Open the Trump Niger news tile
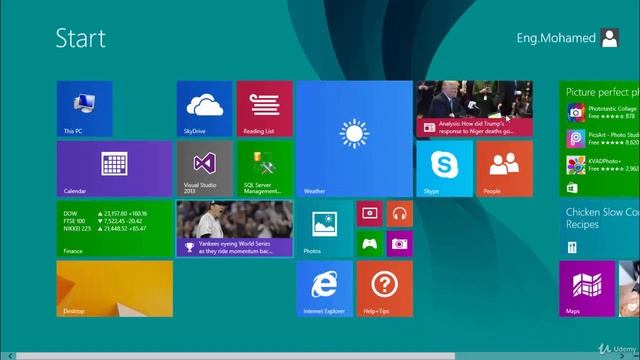The height and width of the screenshot is (360, 640). coord(475,109)
